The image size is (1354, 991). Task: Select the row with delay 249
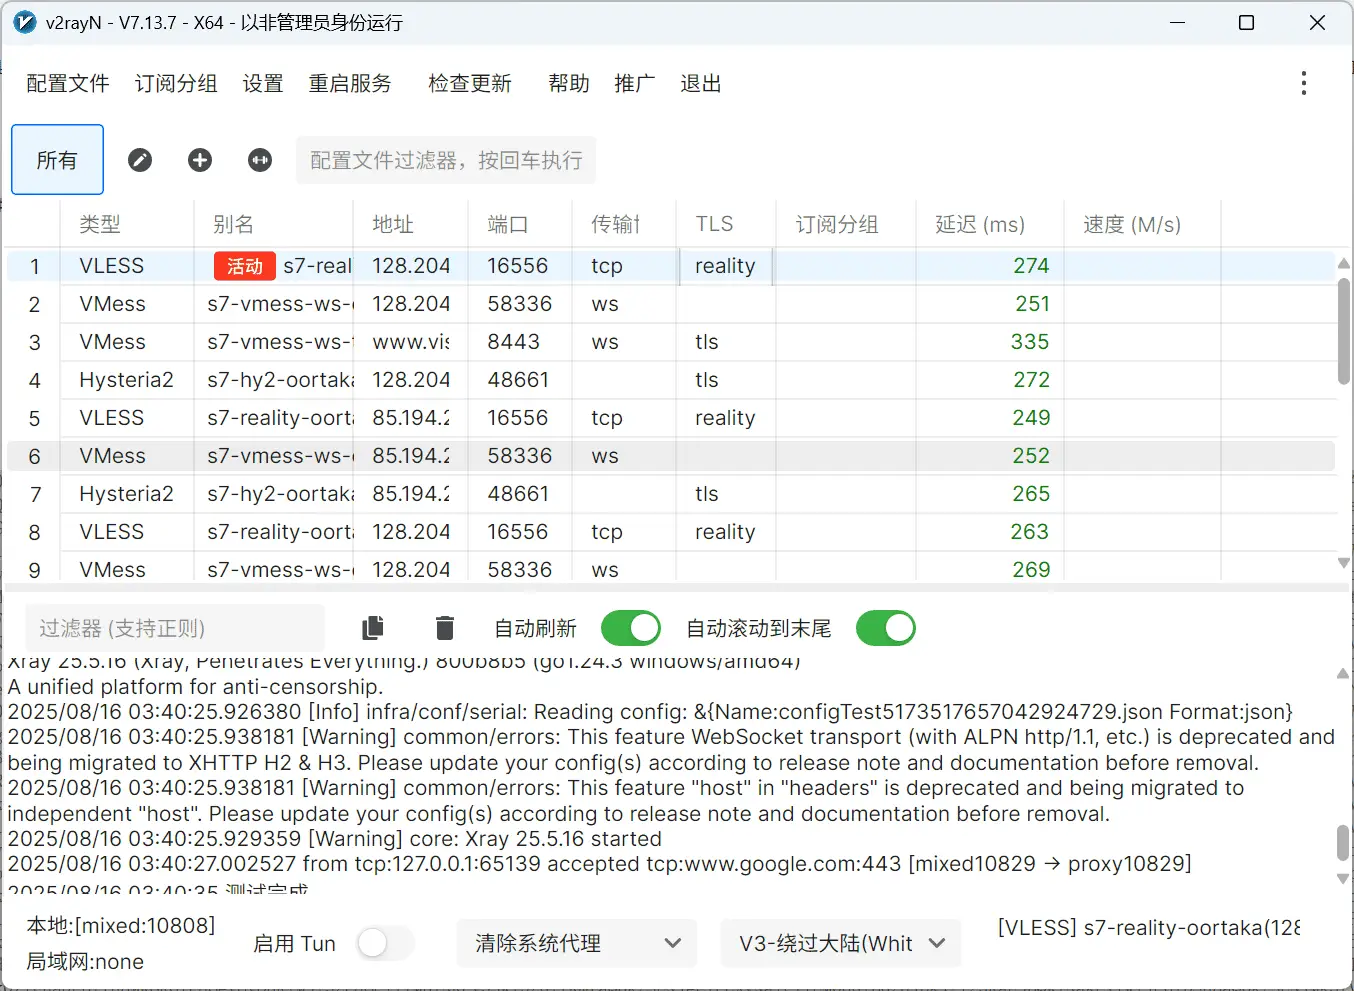(671, 418)
